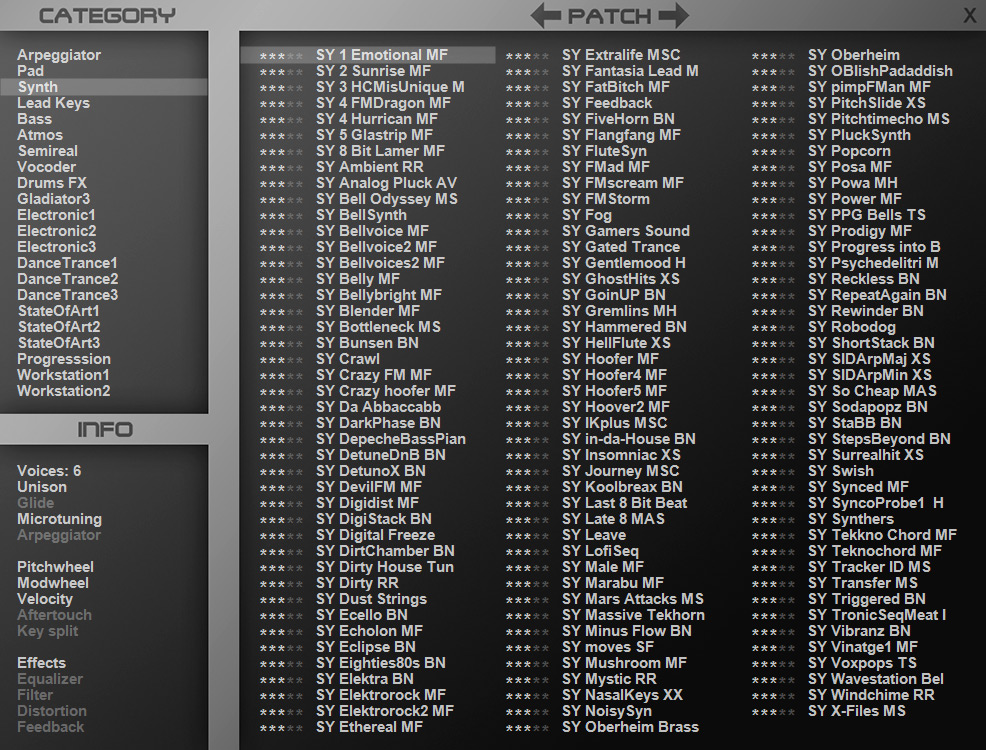Click the previous patch left arrow
Viewport: 986px width, 750px height.
point(545,15)
